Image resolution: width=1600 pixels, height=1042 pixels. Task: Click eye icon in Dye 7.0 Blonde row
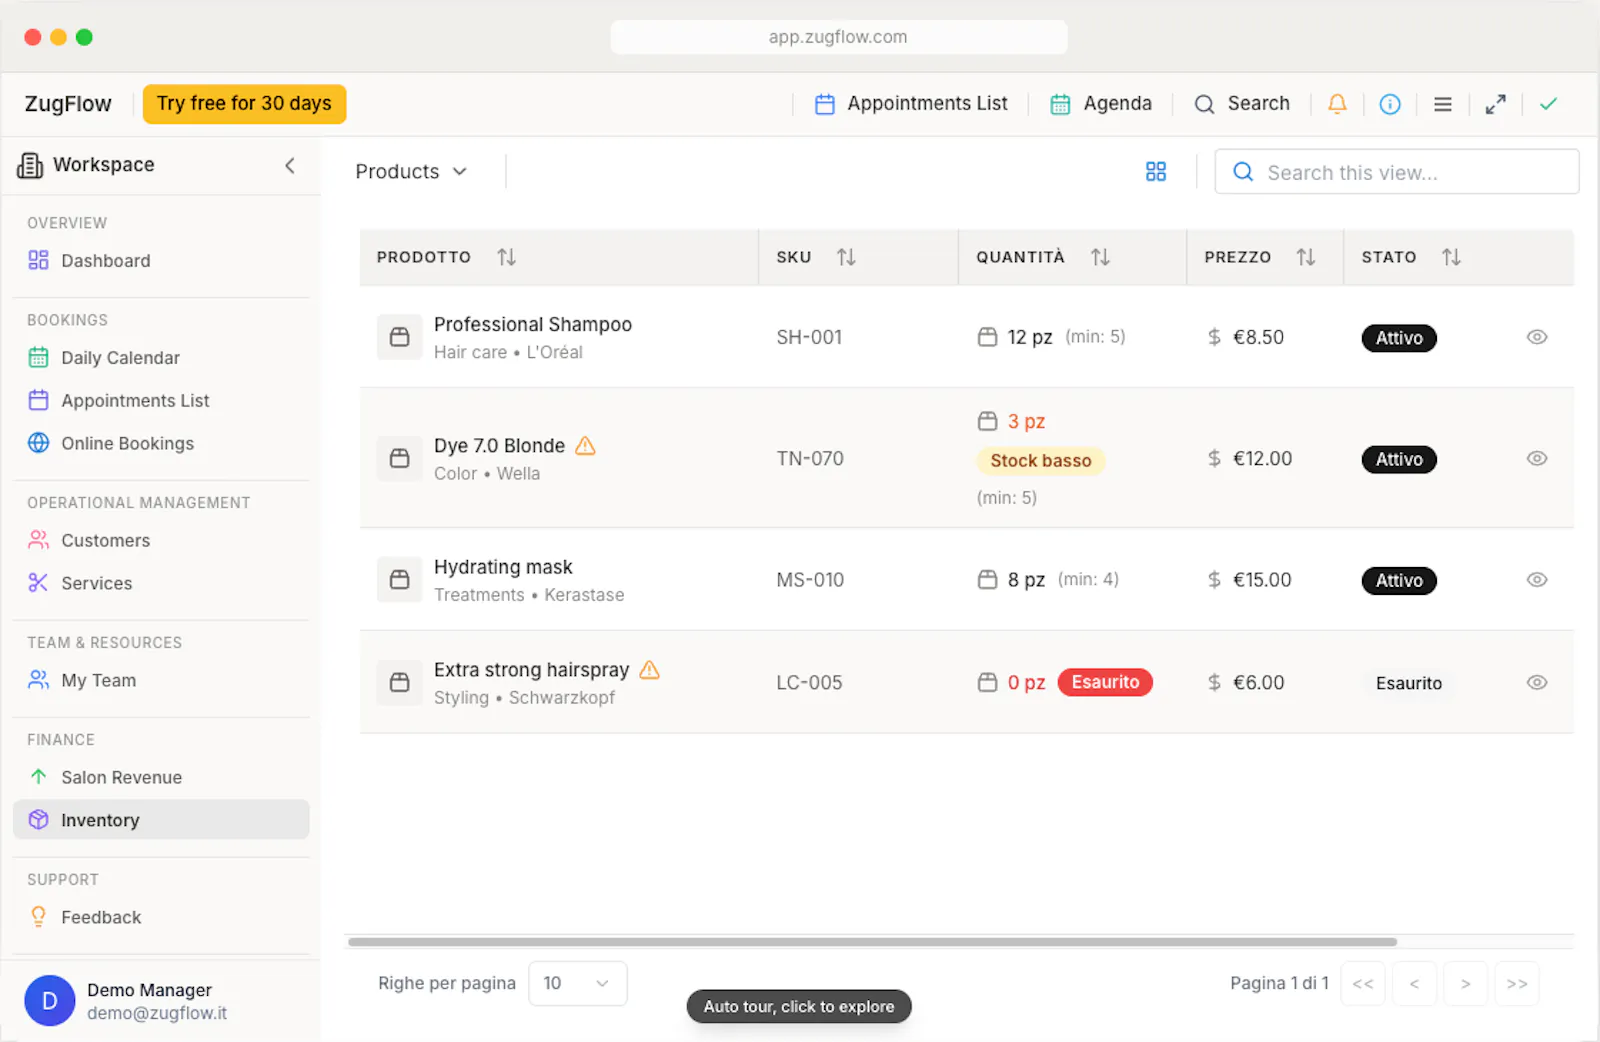[x=1537, y=459]
